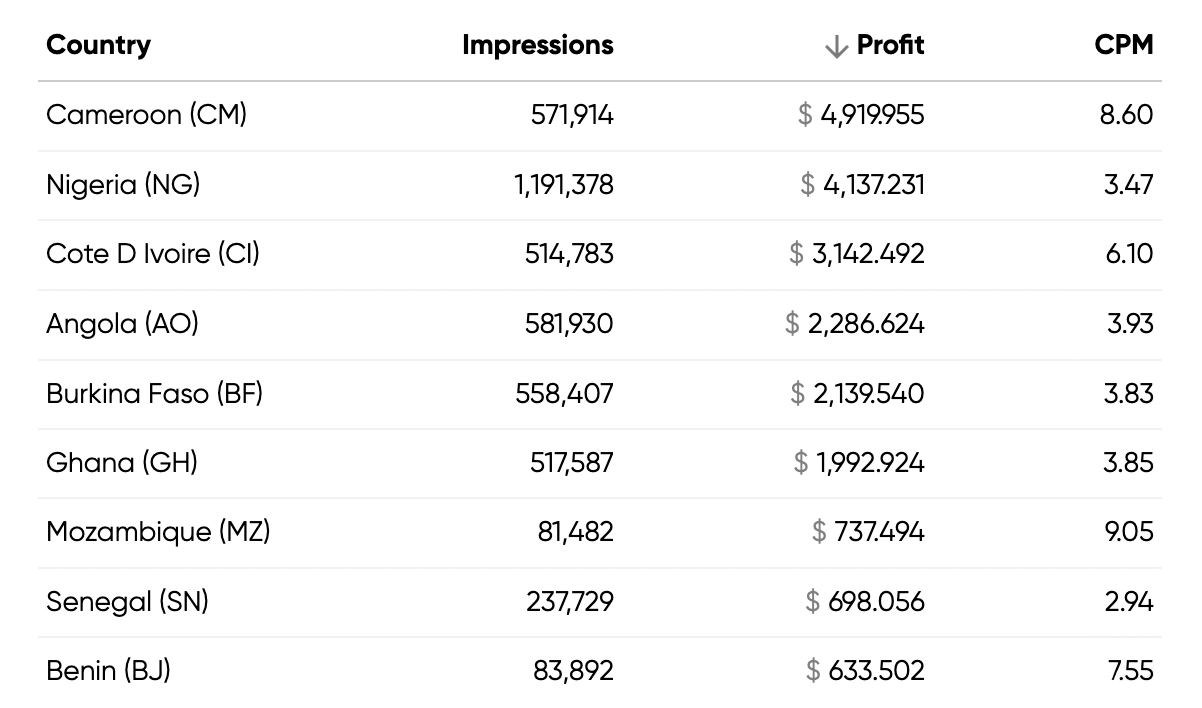
Task: Click the descending sort arrow beside Profit
Action: 836,46
